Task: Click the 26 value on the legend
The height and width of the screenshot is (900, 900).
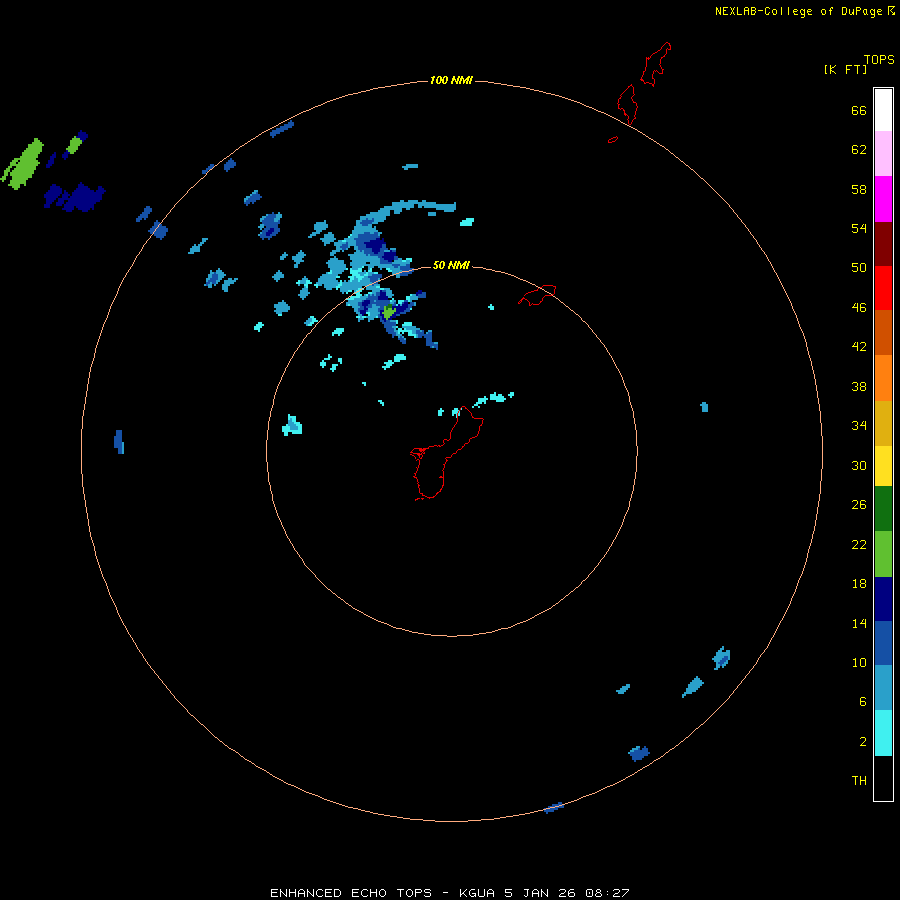Action: (859, 505)
